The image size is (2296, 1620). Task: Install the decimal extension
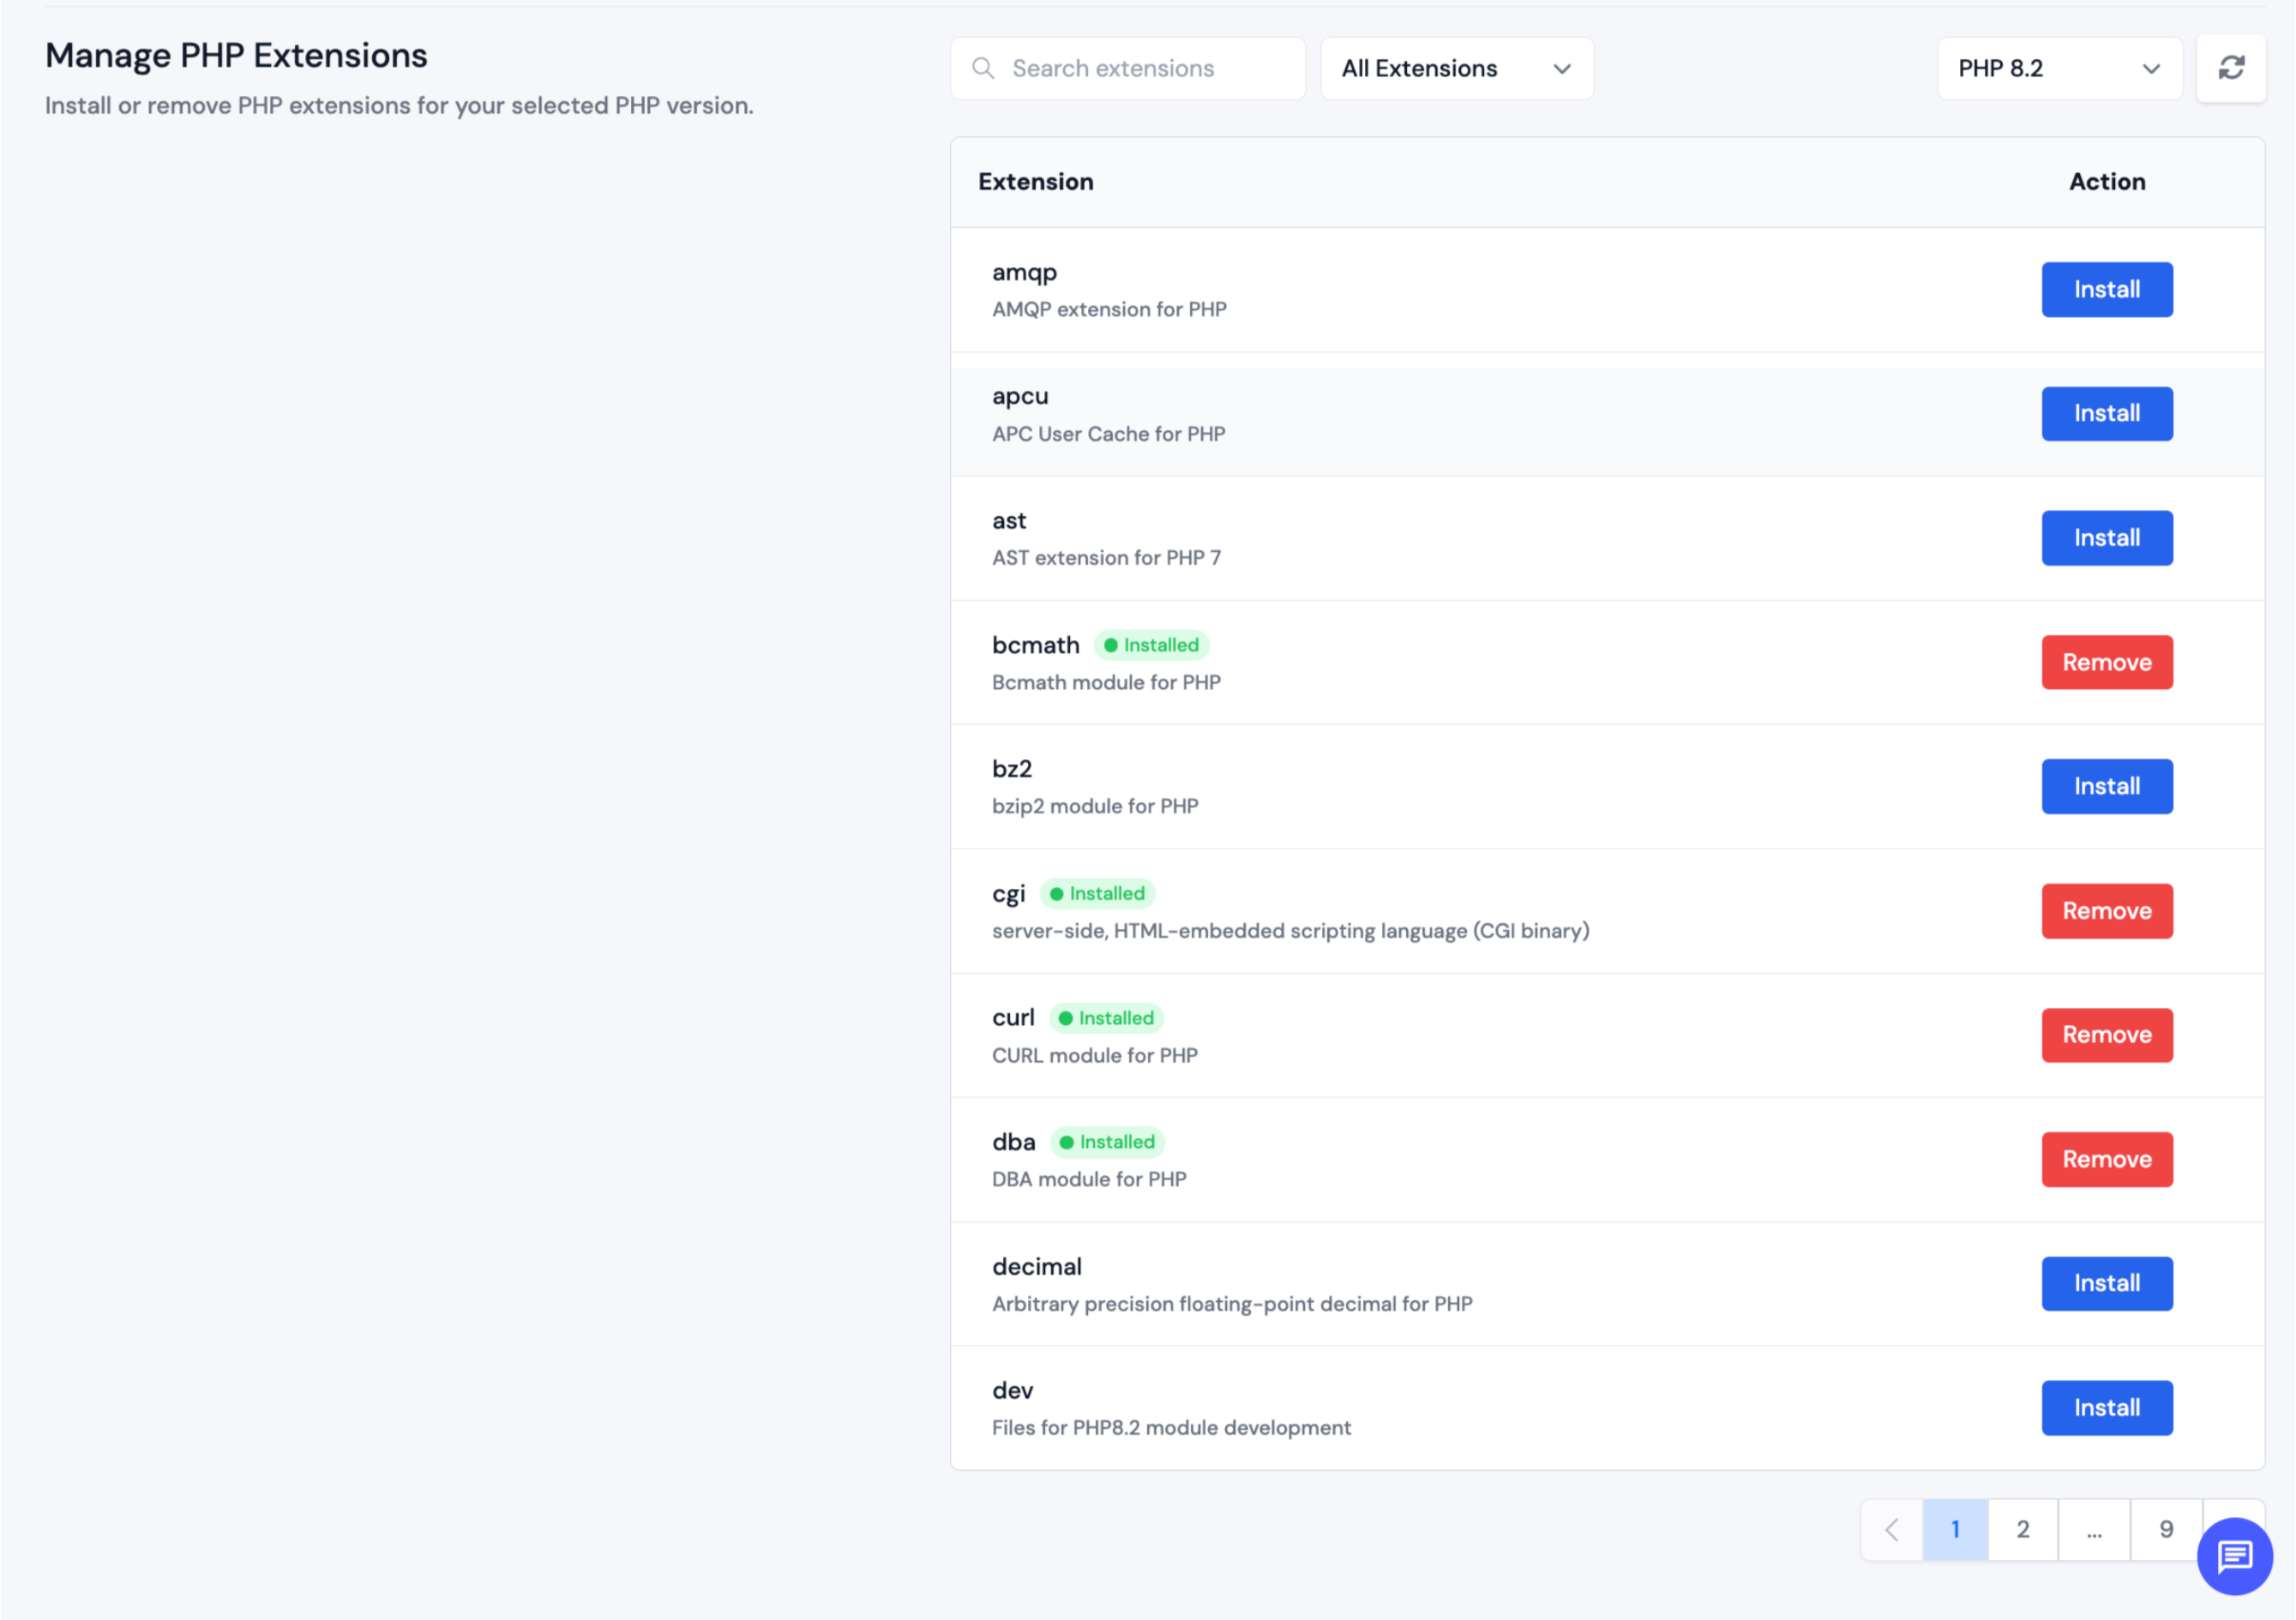2107,1283
